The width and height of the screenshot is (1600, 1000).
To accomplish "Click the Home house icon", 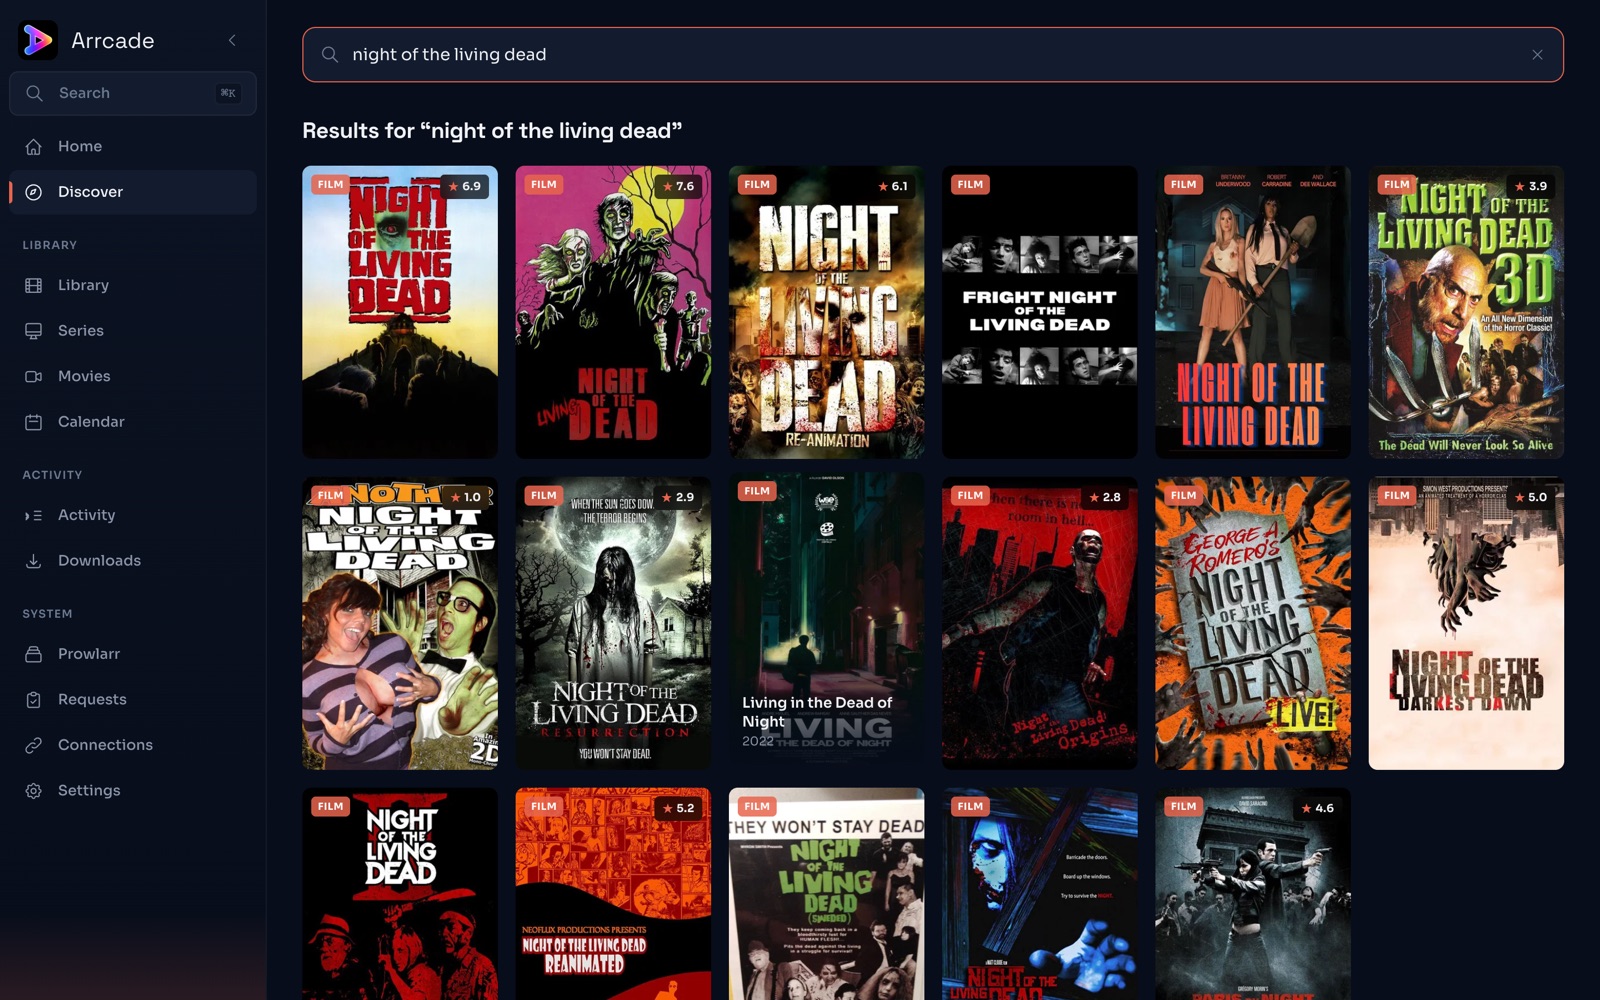I will (34, 147).
